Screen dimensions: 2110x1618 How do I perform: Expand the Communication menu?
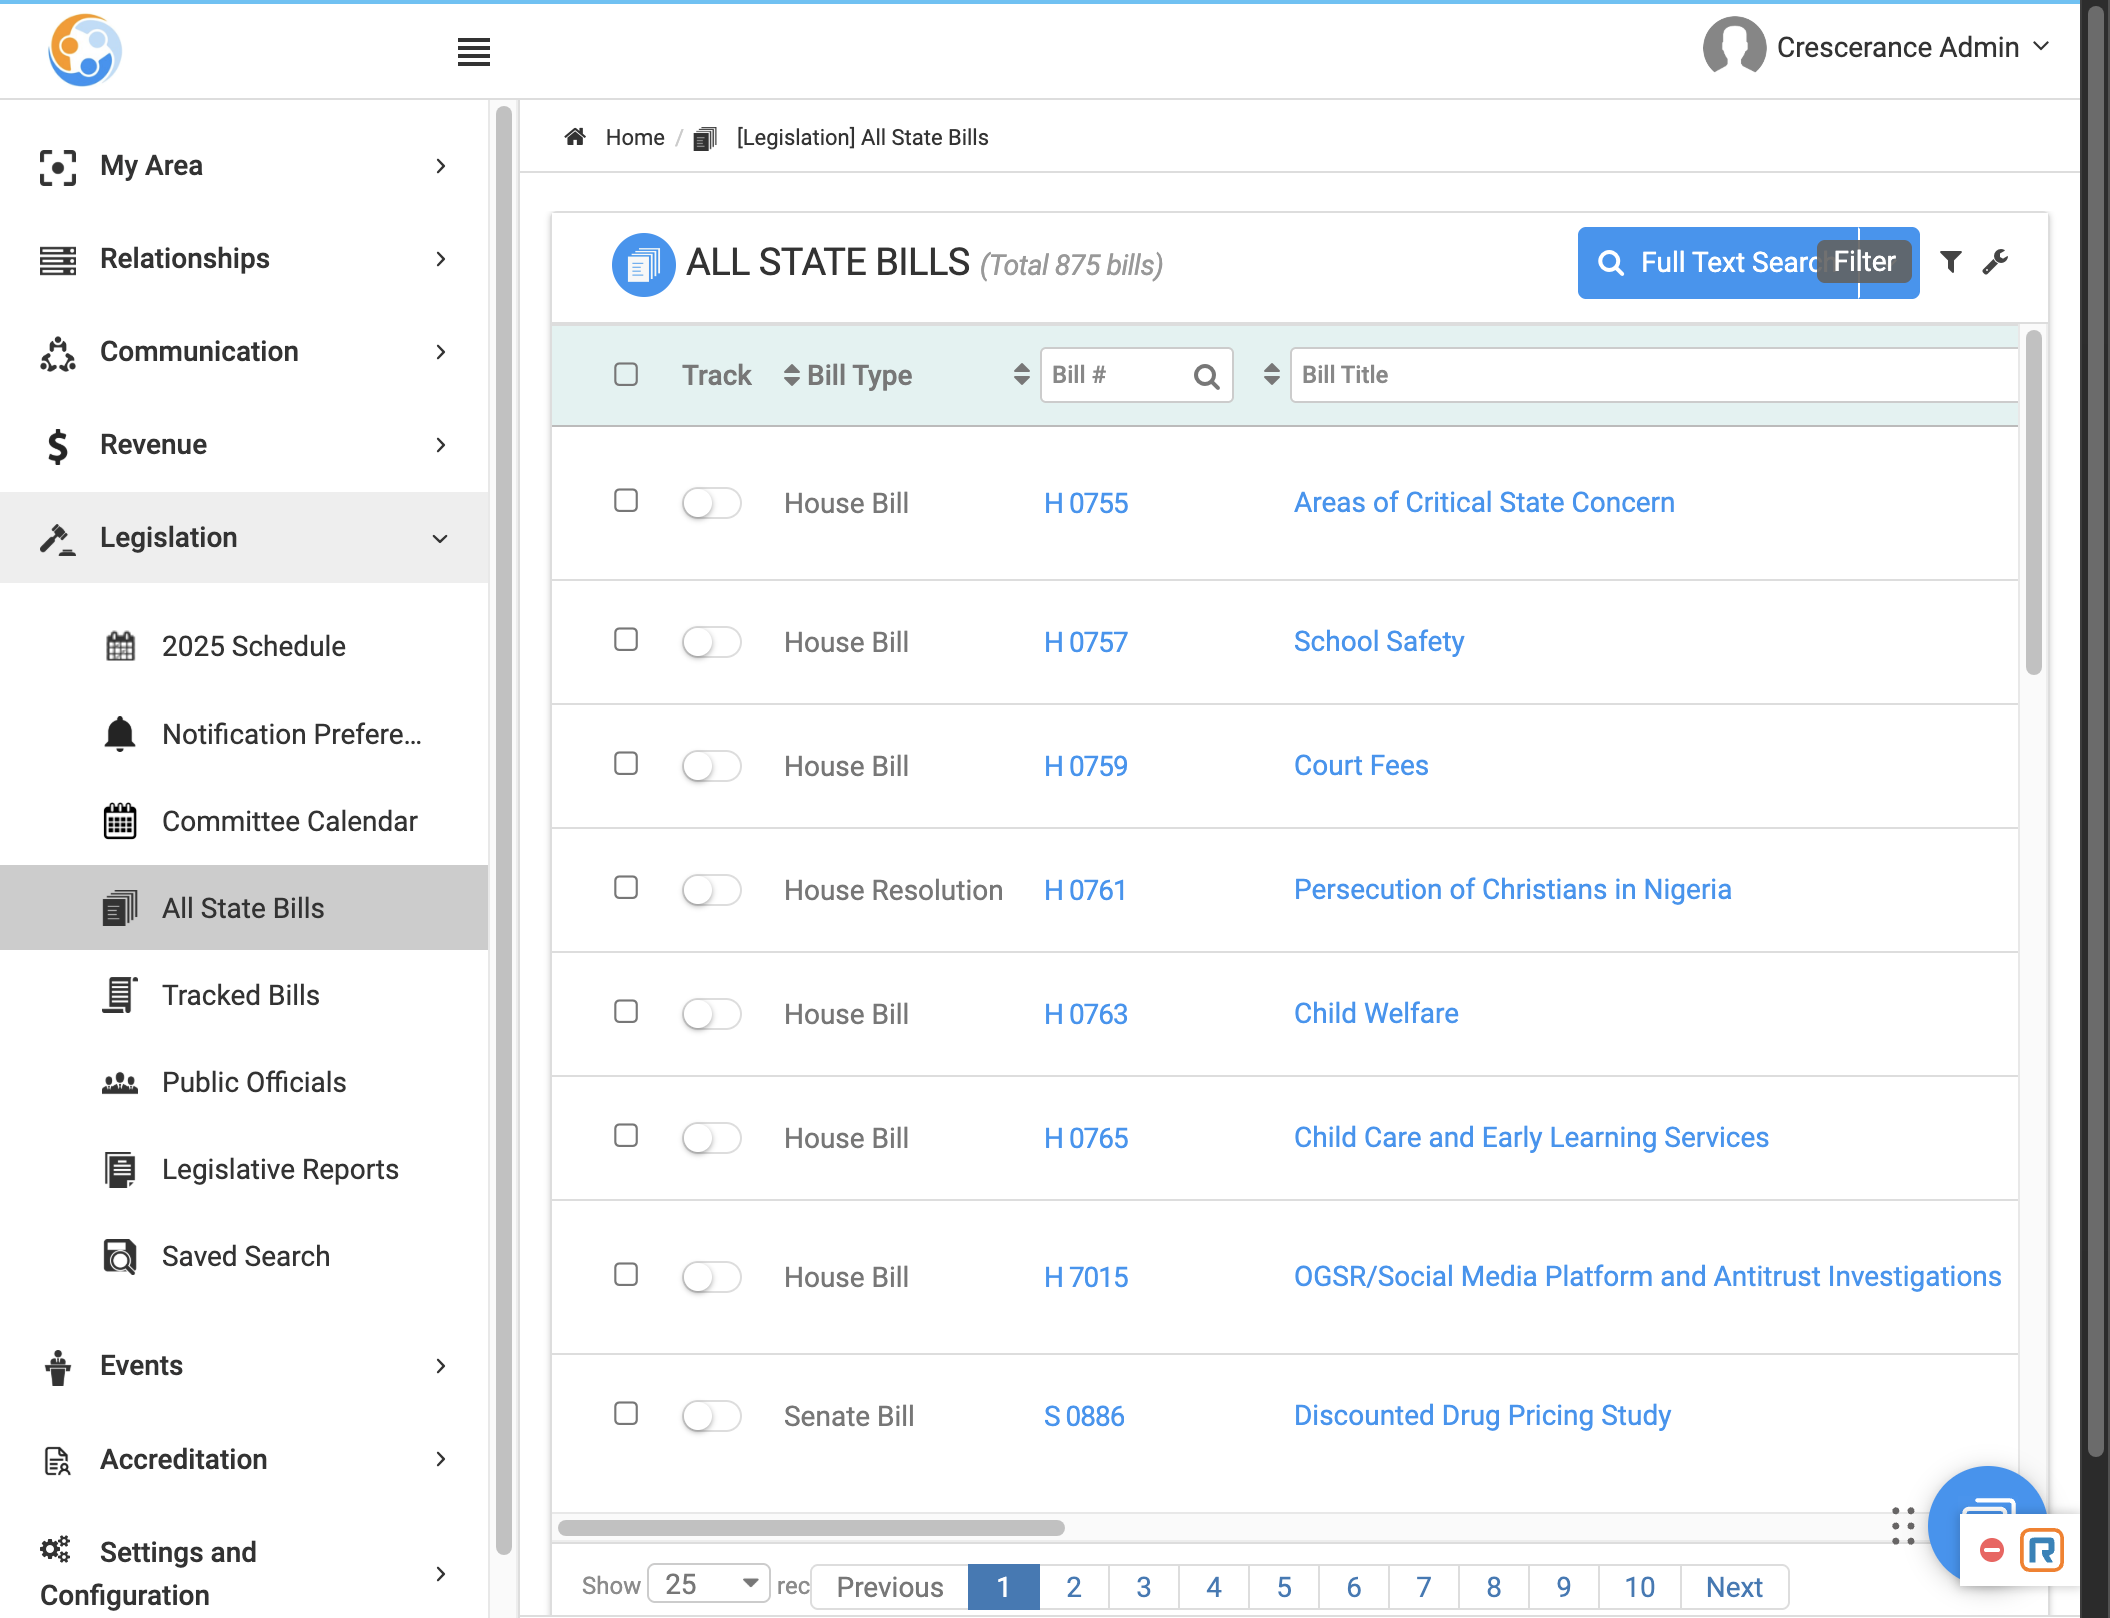point(244,352)
